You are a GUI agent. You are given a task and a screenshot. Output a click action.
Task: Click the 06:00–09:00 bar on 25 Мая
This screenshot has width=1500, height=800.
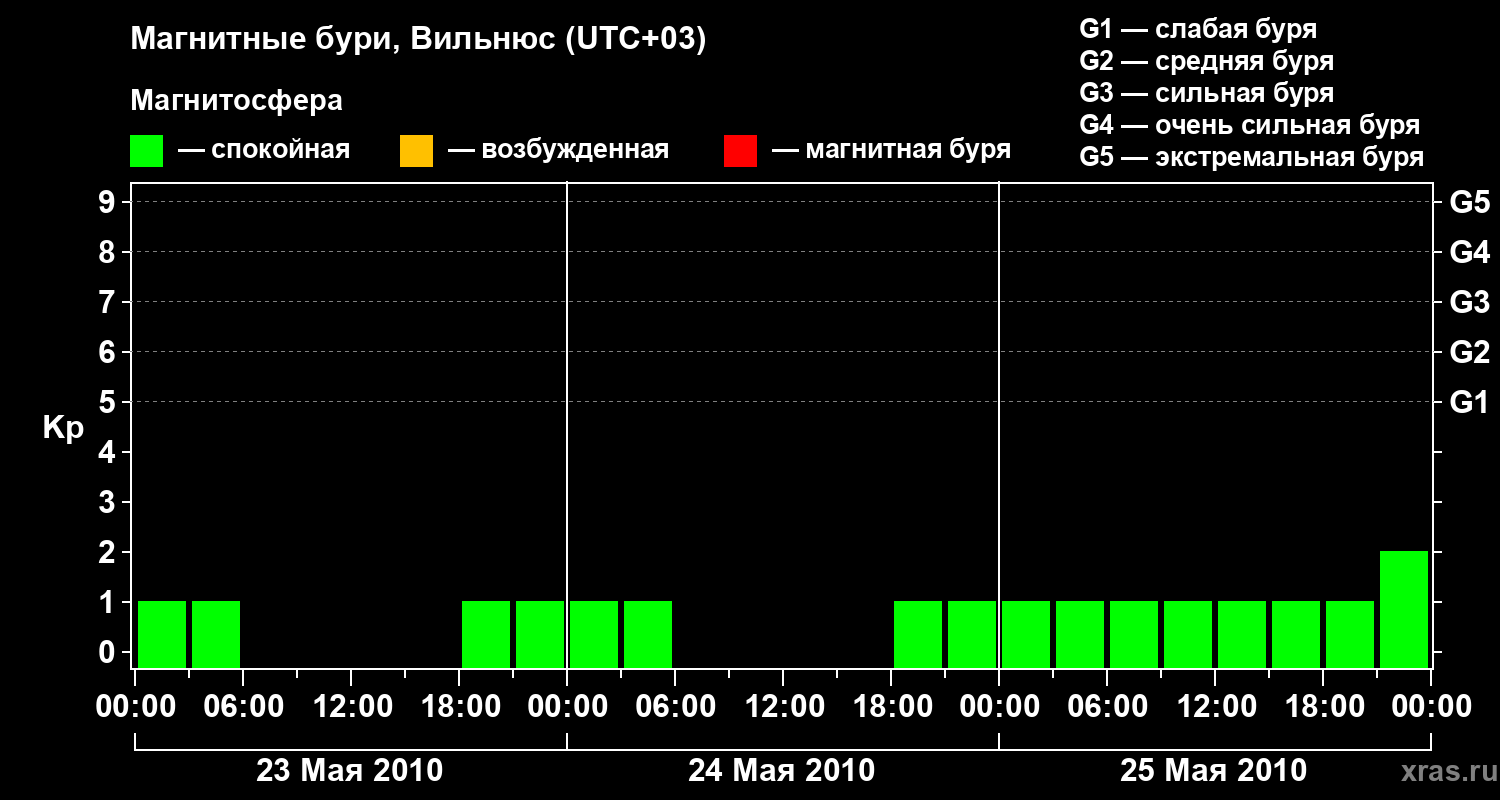[x=1134, y=634]
